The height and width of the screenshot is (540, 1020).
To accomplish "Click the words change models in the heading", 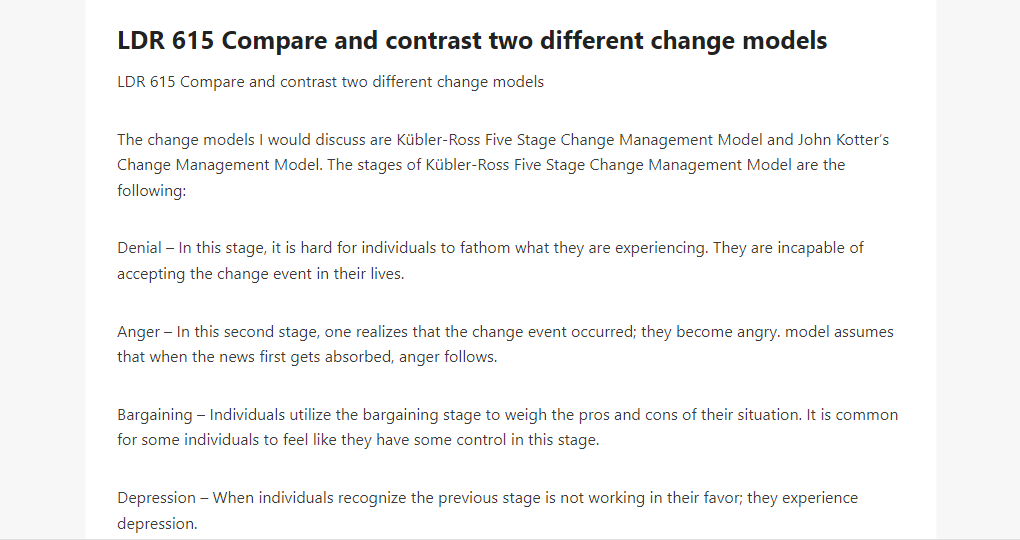I will click(x=738, y=40).
